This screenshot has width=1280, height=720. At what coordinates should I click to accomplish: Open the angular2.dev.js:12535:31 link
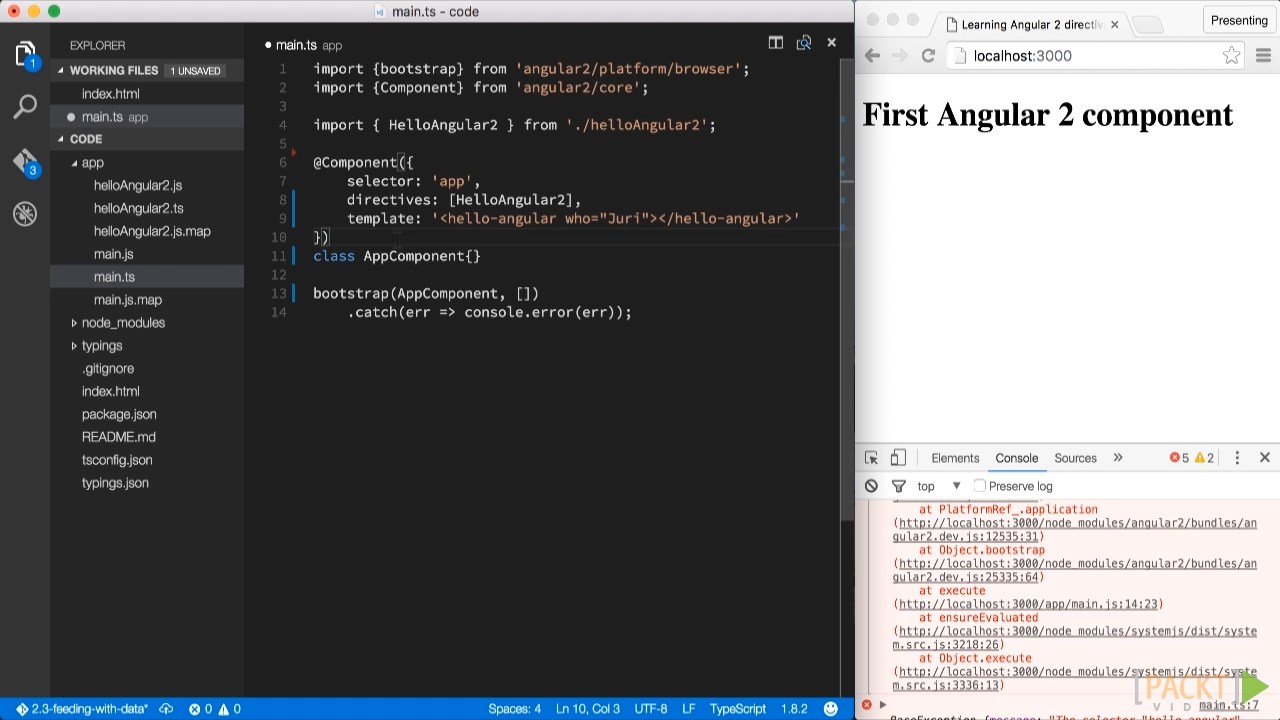click(x=1075, y=530)
